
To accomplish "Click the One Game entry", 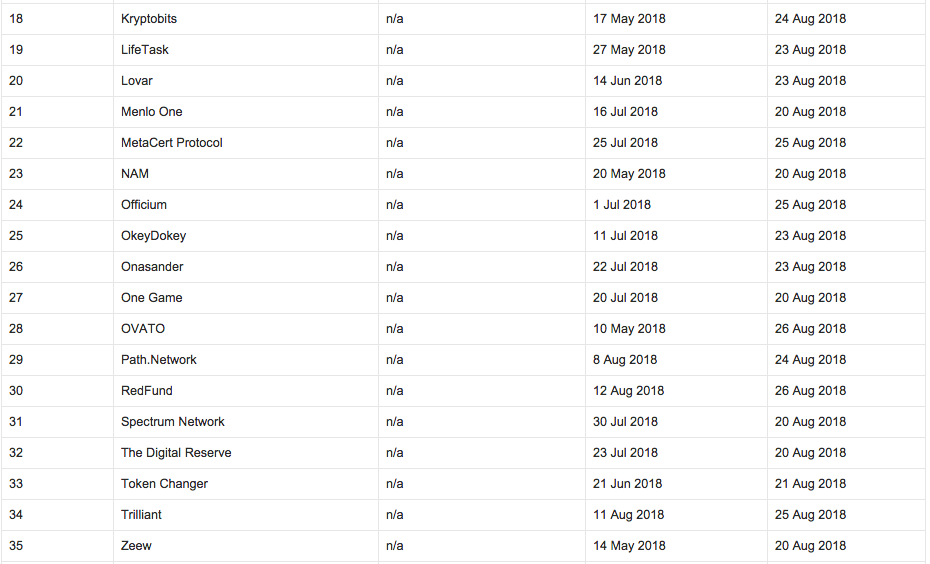I will 151,298.
